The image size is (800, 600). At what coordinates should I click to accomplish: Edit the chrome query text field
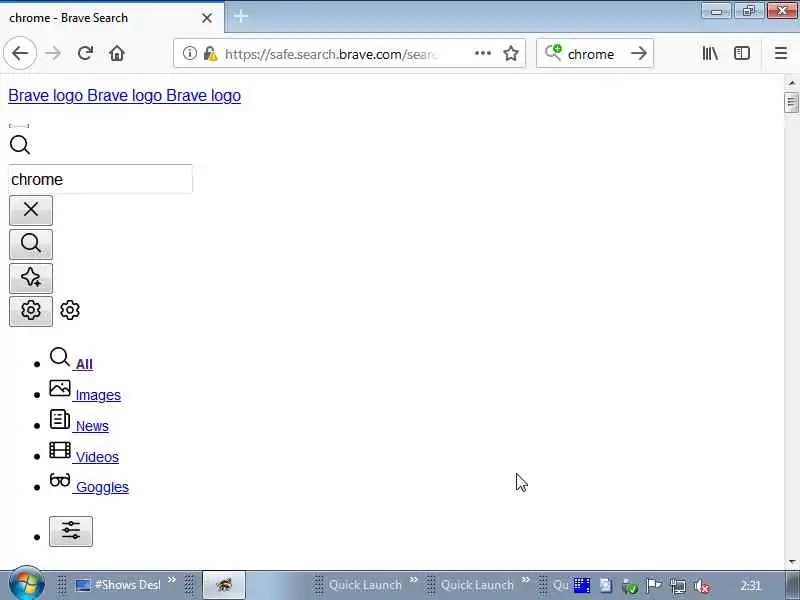click(101, 179)
